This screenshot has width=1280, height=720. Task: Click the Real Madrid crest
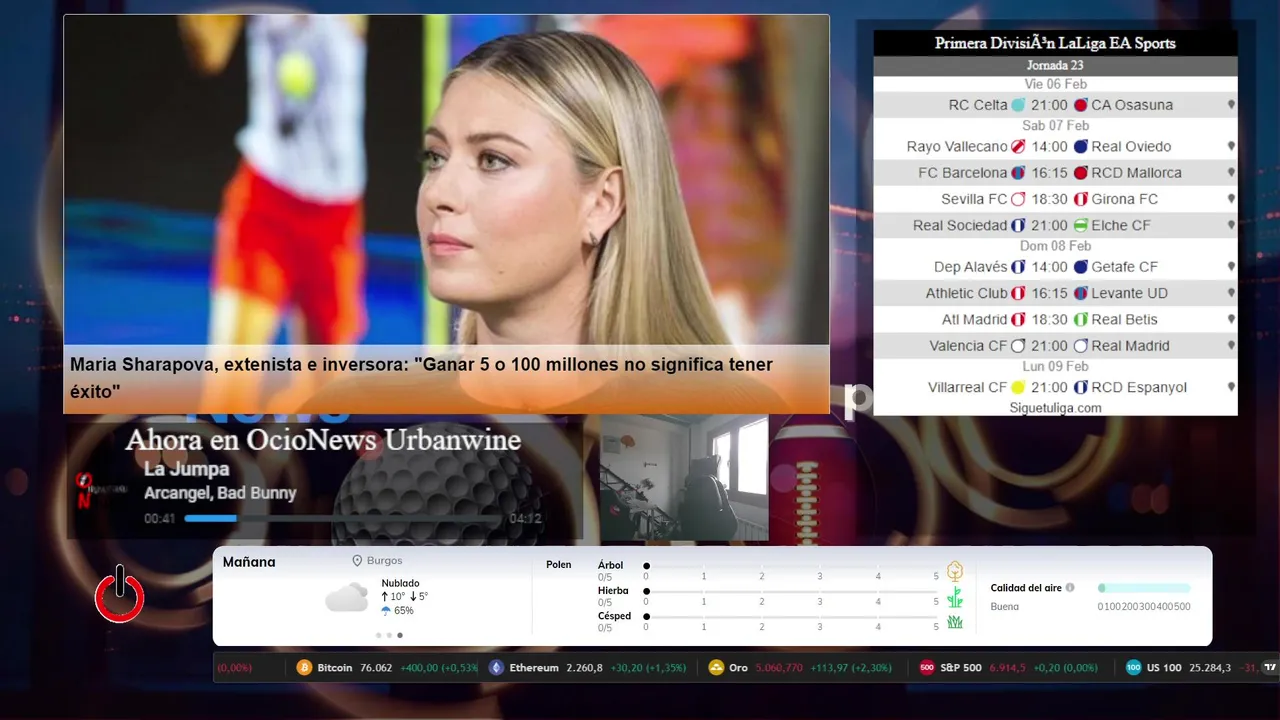tap(1080, 346)
